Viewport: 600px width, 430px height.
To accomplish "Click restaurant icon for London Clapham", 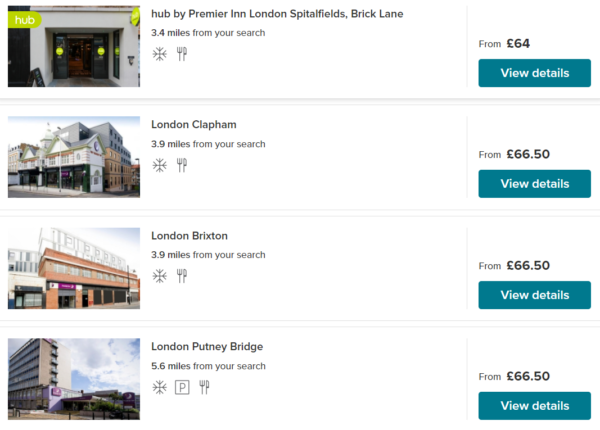I will click(x=182, y=165).
